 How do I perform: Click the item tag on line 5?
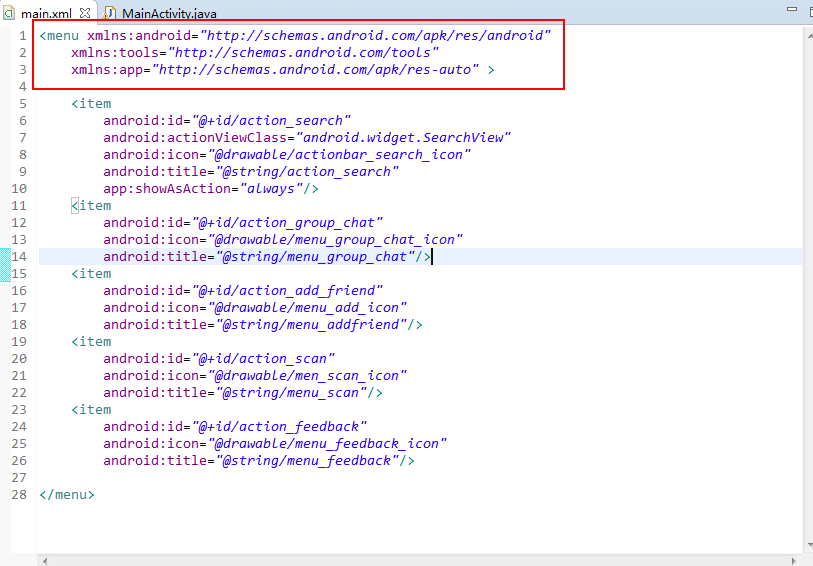(91, 104)
